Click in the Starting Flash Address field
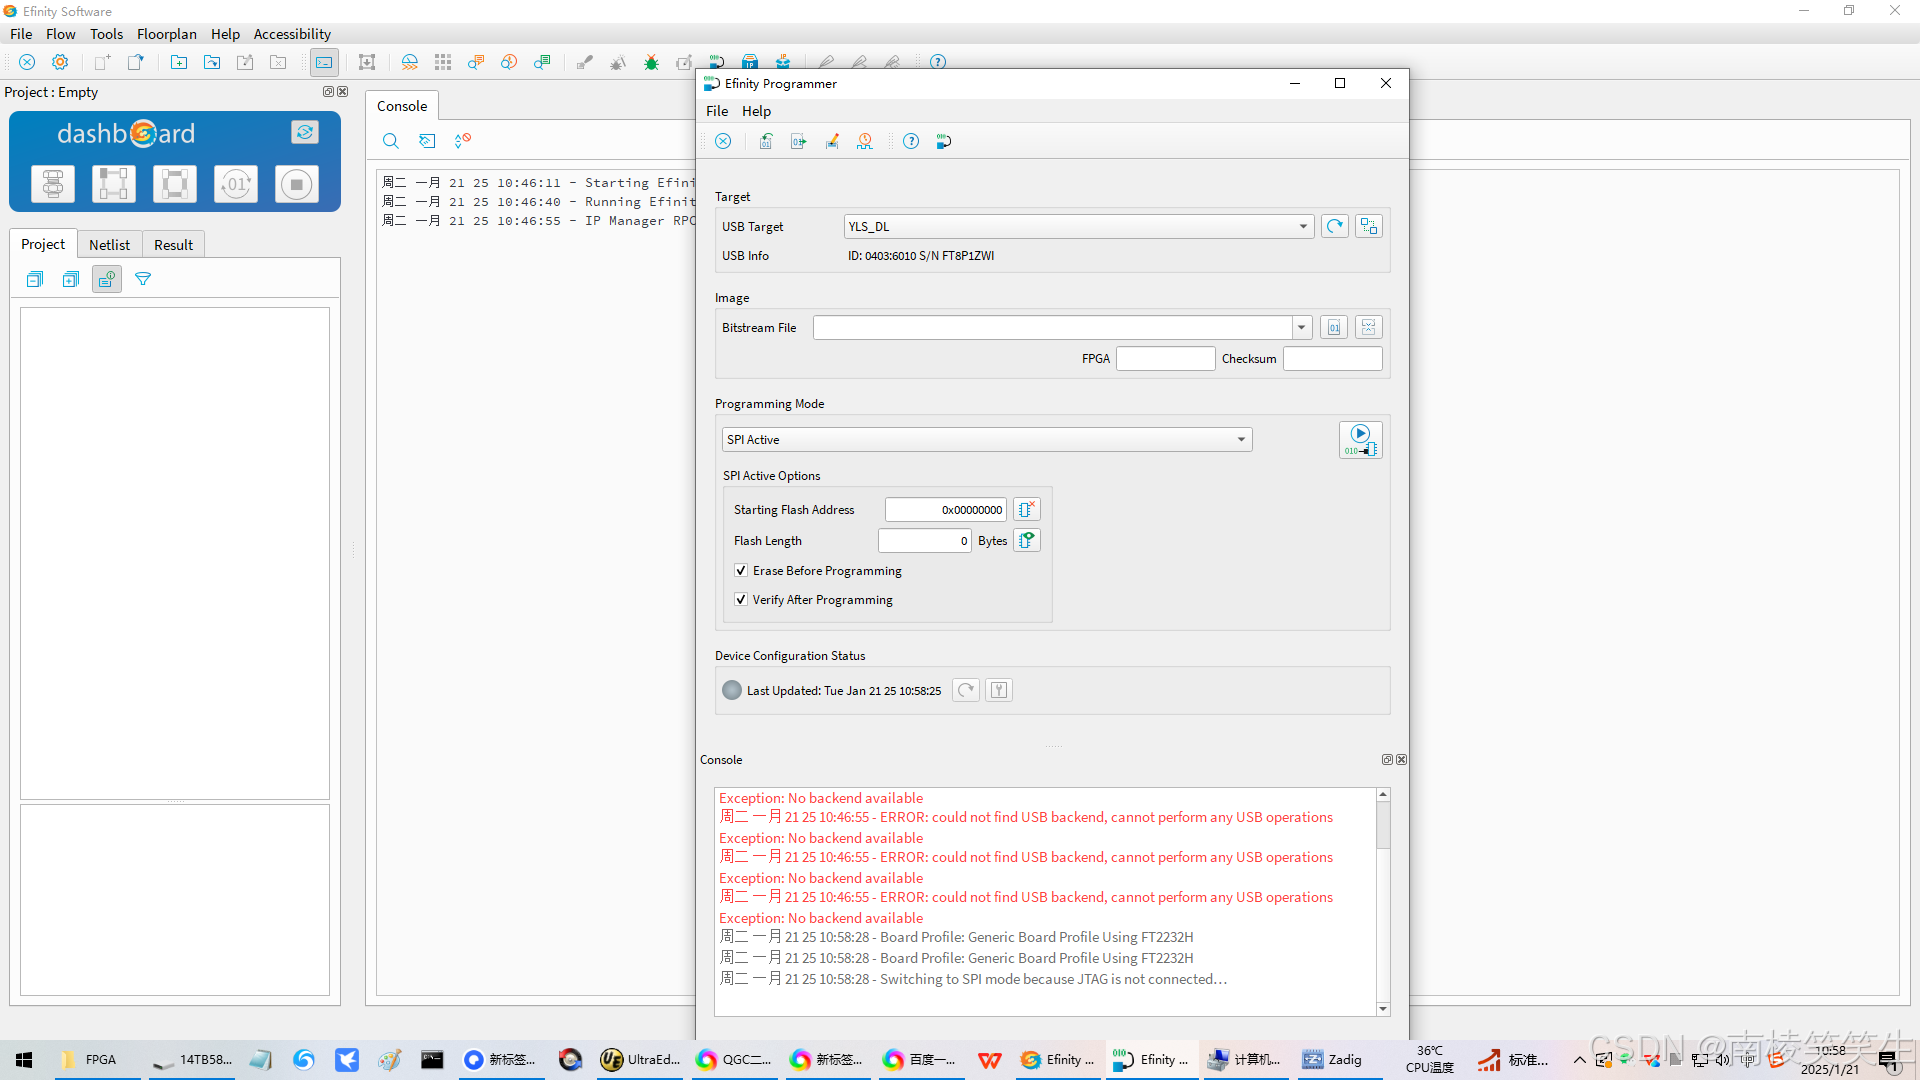Image resolution: width=1920 pixels, height=1080 pixels. [x=944, y=509]
